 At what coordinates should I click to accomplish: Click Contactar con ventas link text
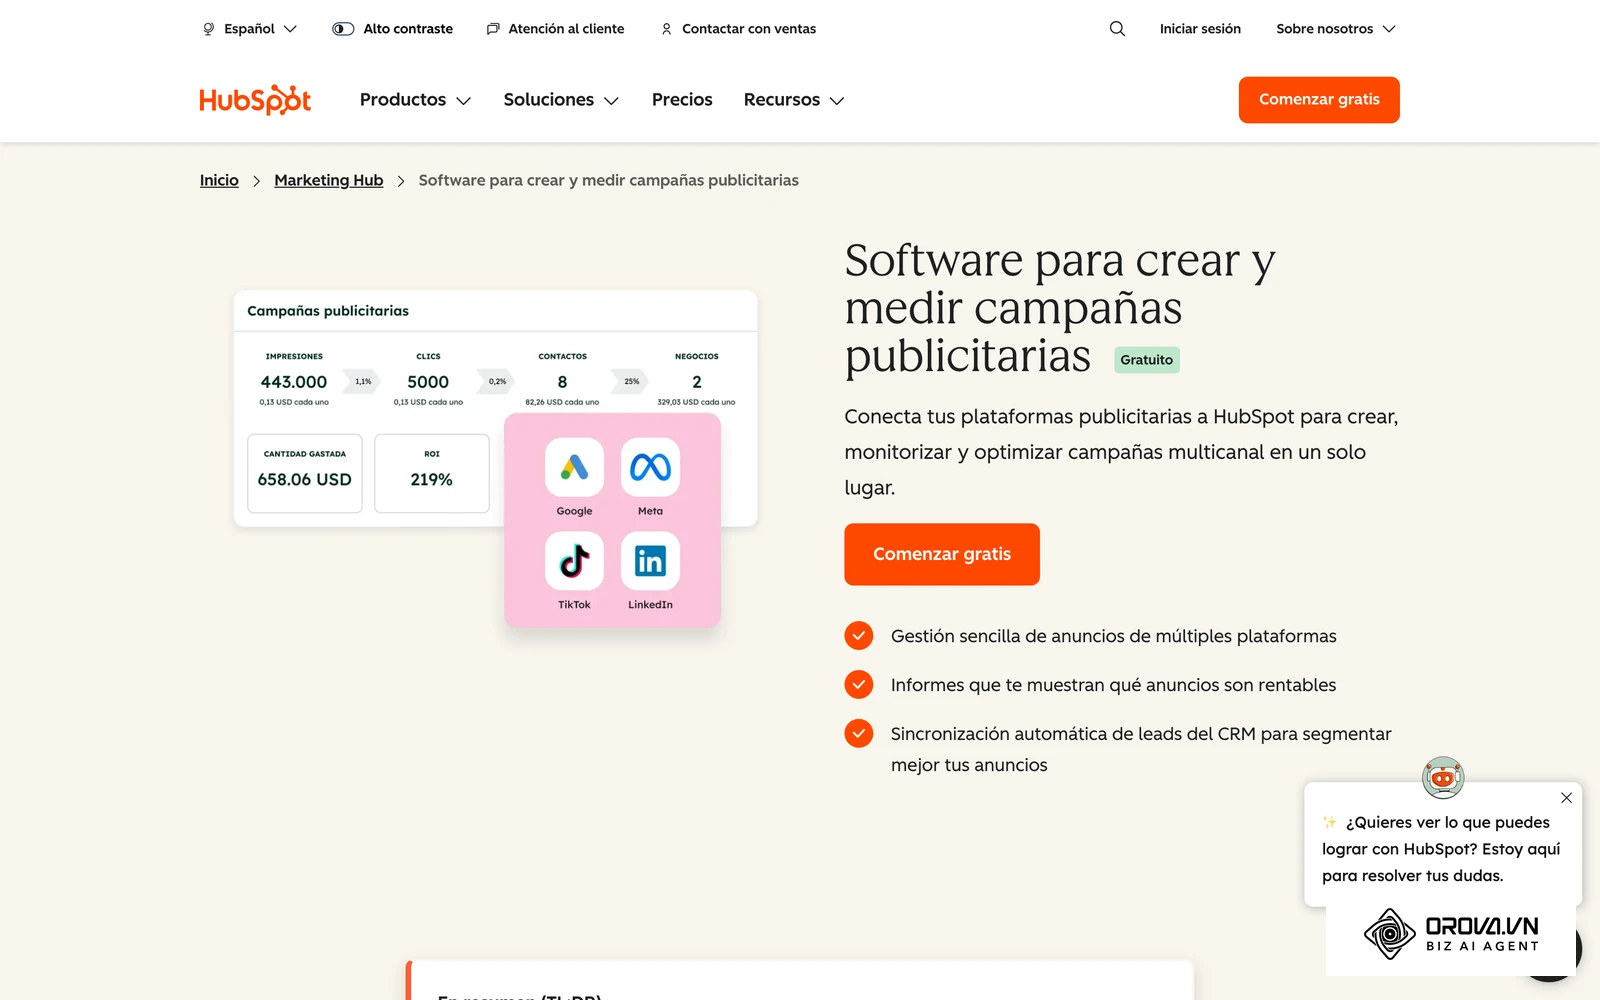click(x=749, y=29)
